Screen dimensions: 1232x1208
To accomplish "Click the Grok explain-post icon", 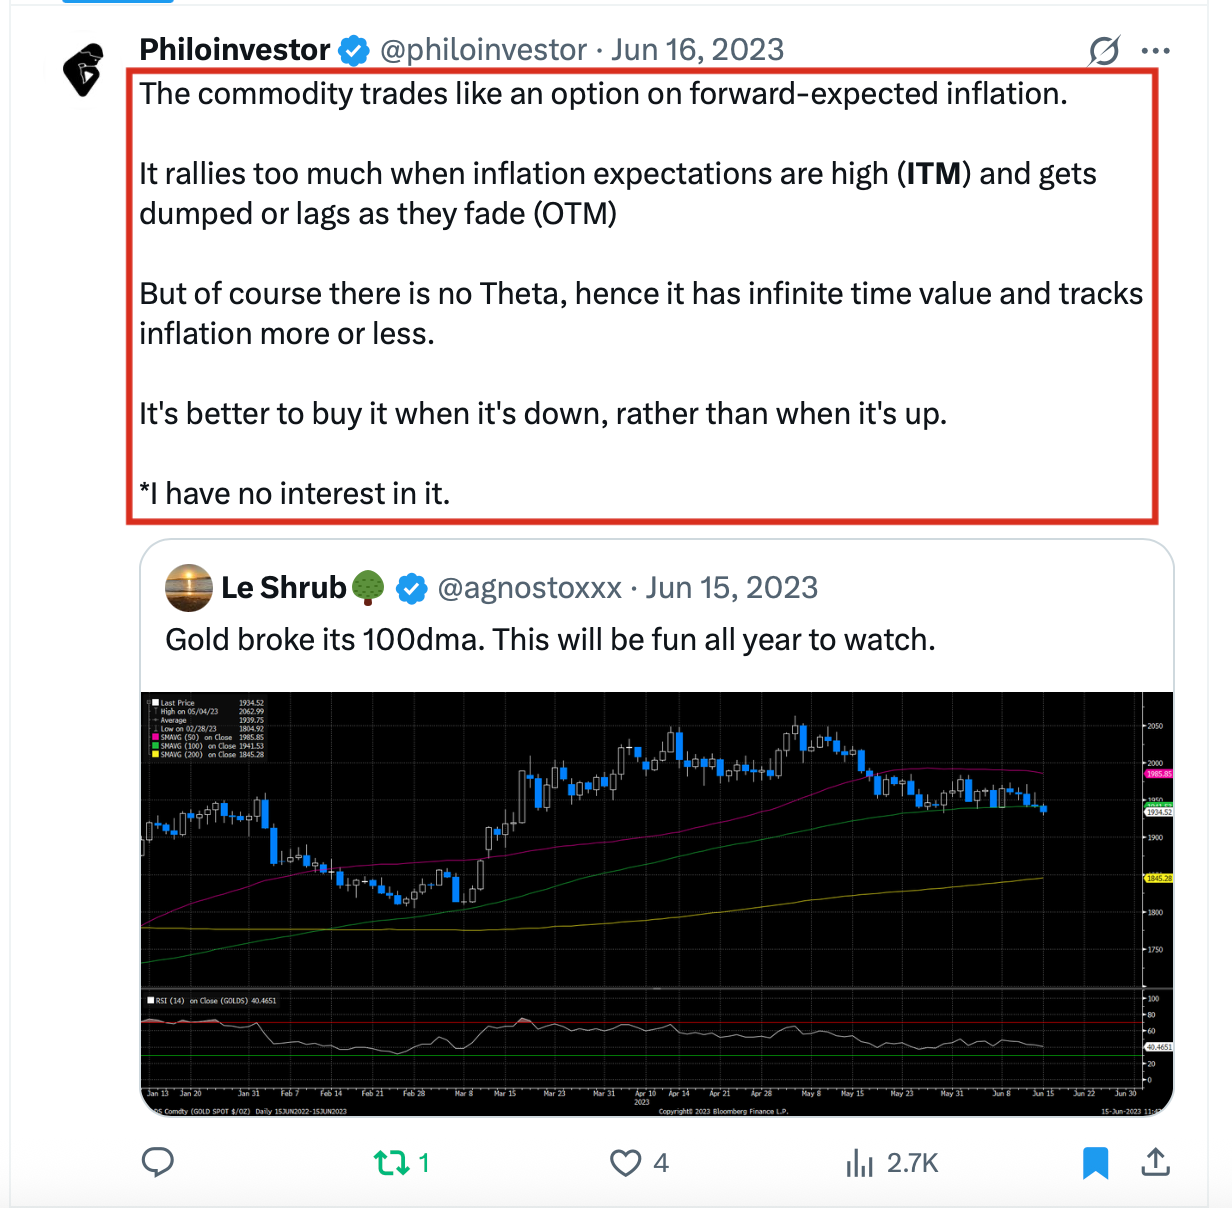I will 1104,50.
